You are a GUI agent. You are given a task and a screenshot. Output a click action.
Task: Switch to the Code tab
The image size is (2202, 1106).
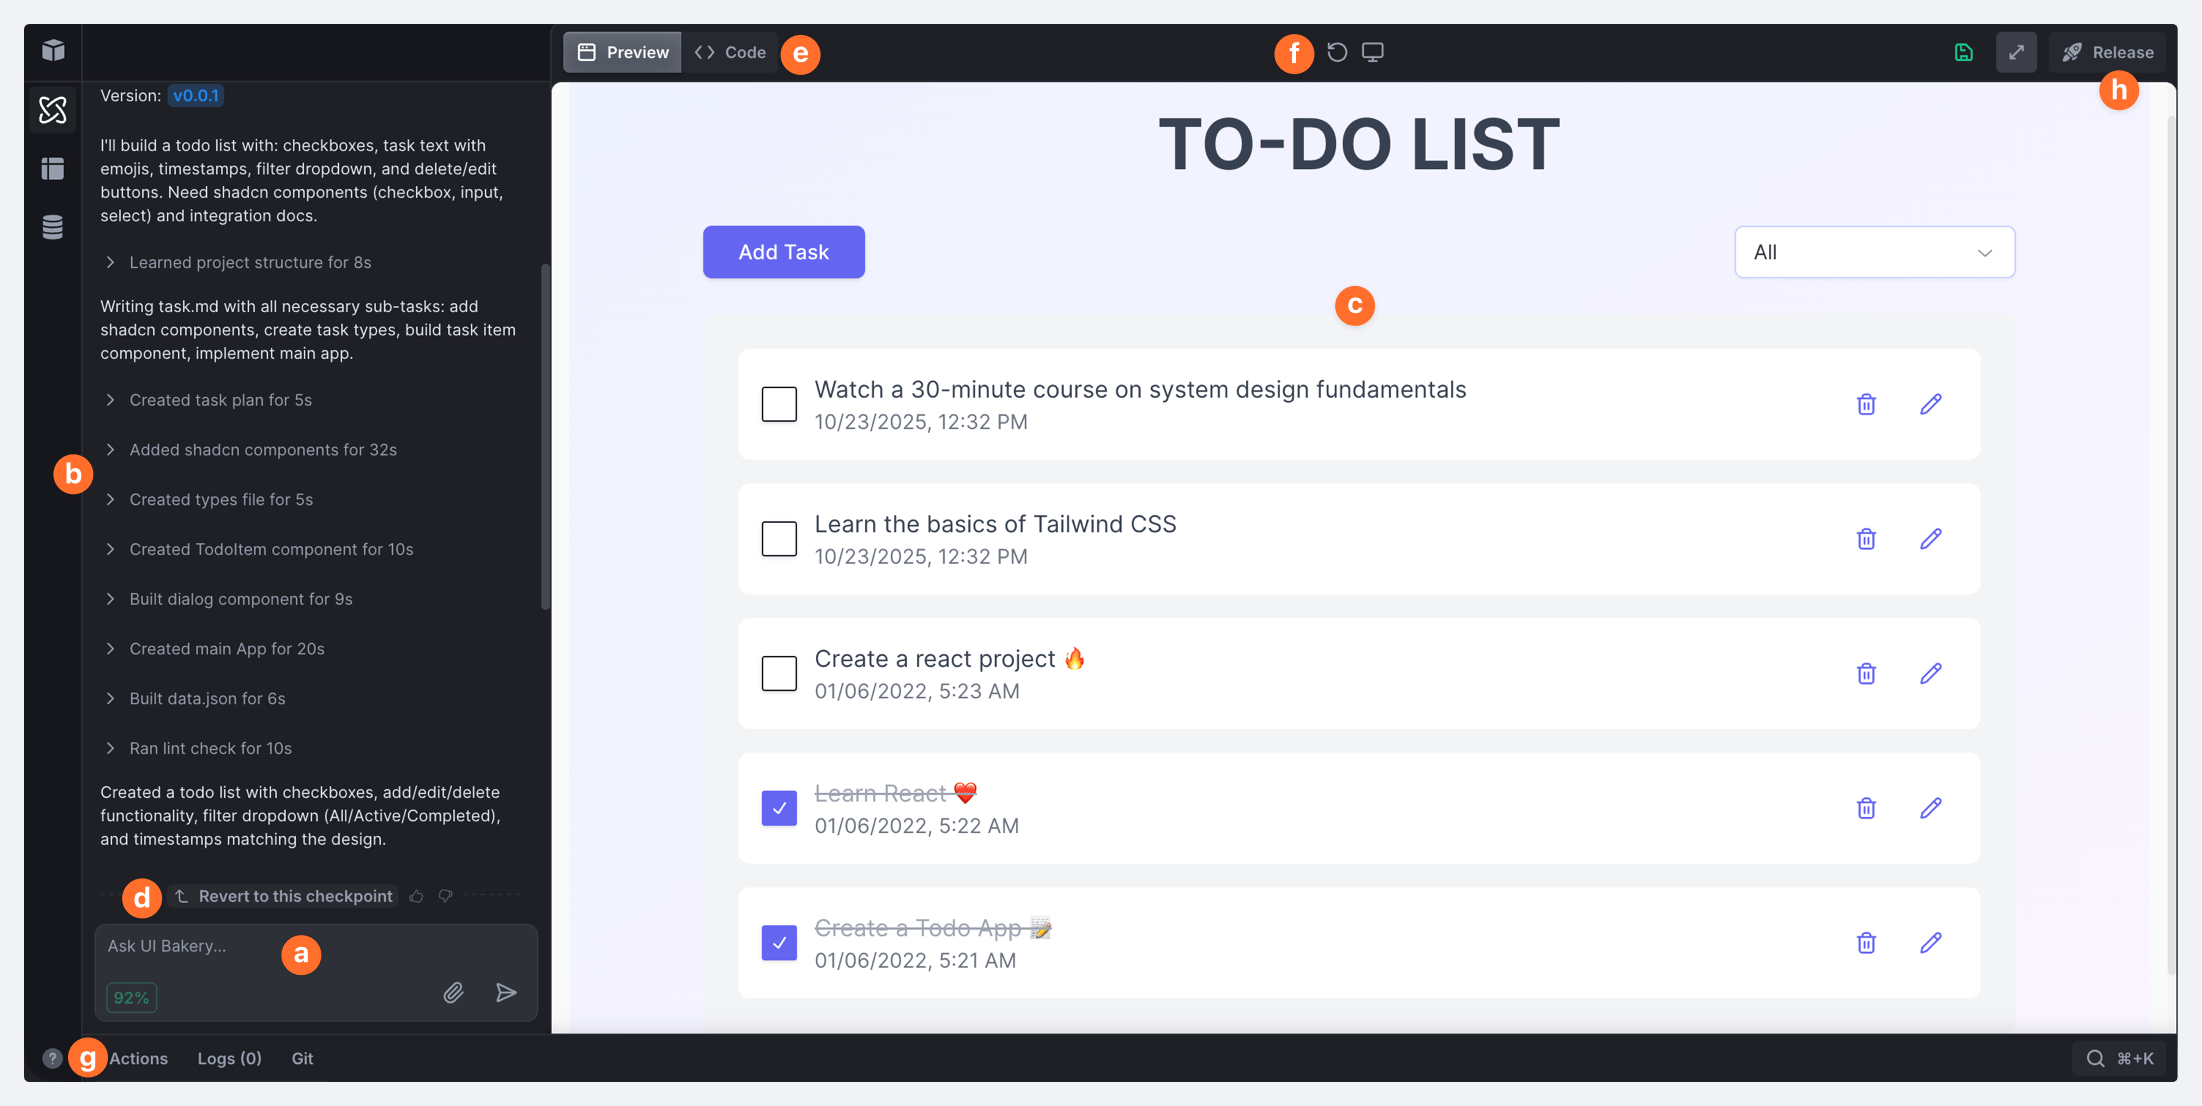point(731,52)
